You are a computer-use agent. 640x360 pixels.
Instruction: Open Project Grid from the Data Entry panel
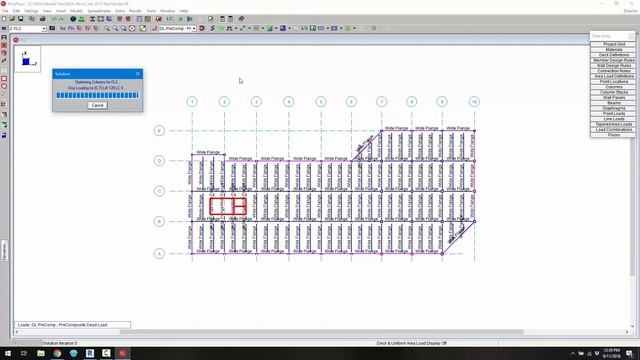click(x=613, y=44)
